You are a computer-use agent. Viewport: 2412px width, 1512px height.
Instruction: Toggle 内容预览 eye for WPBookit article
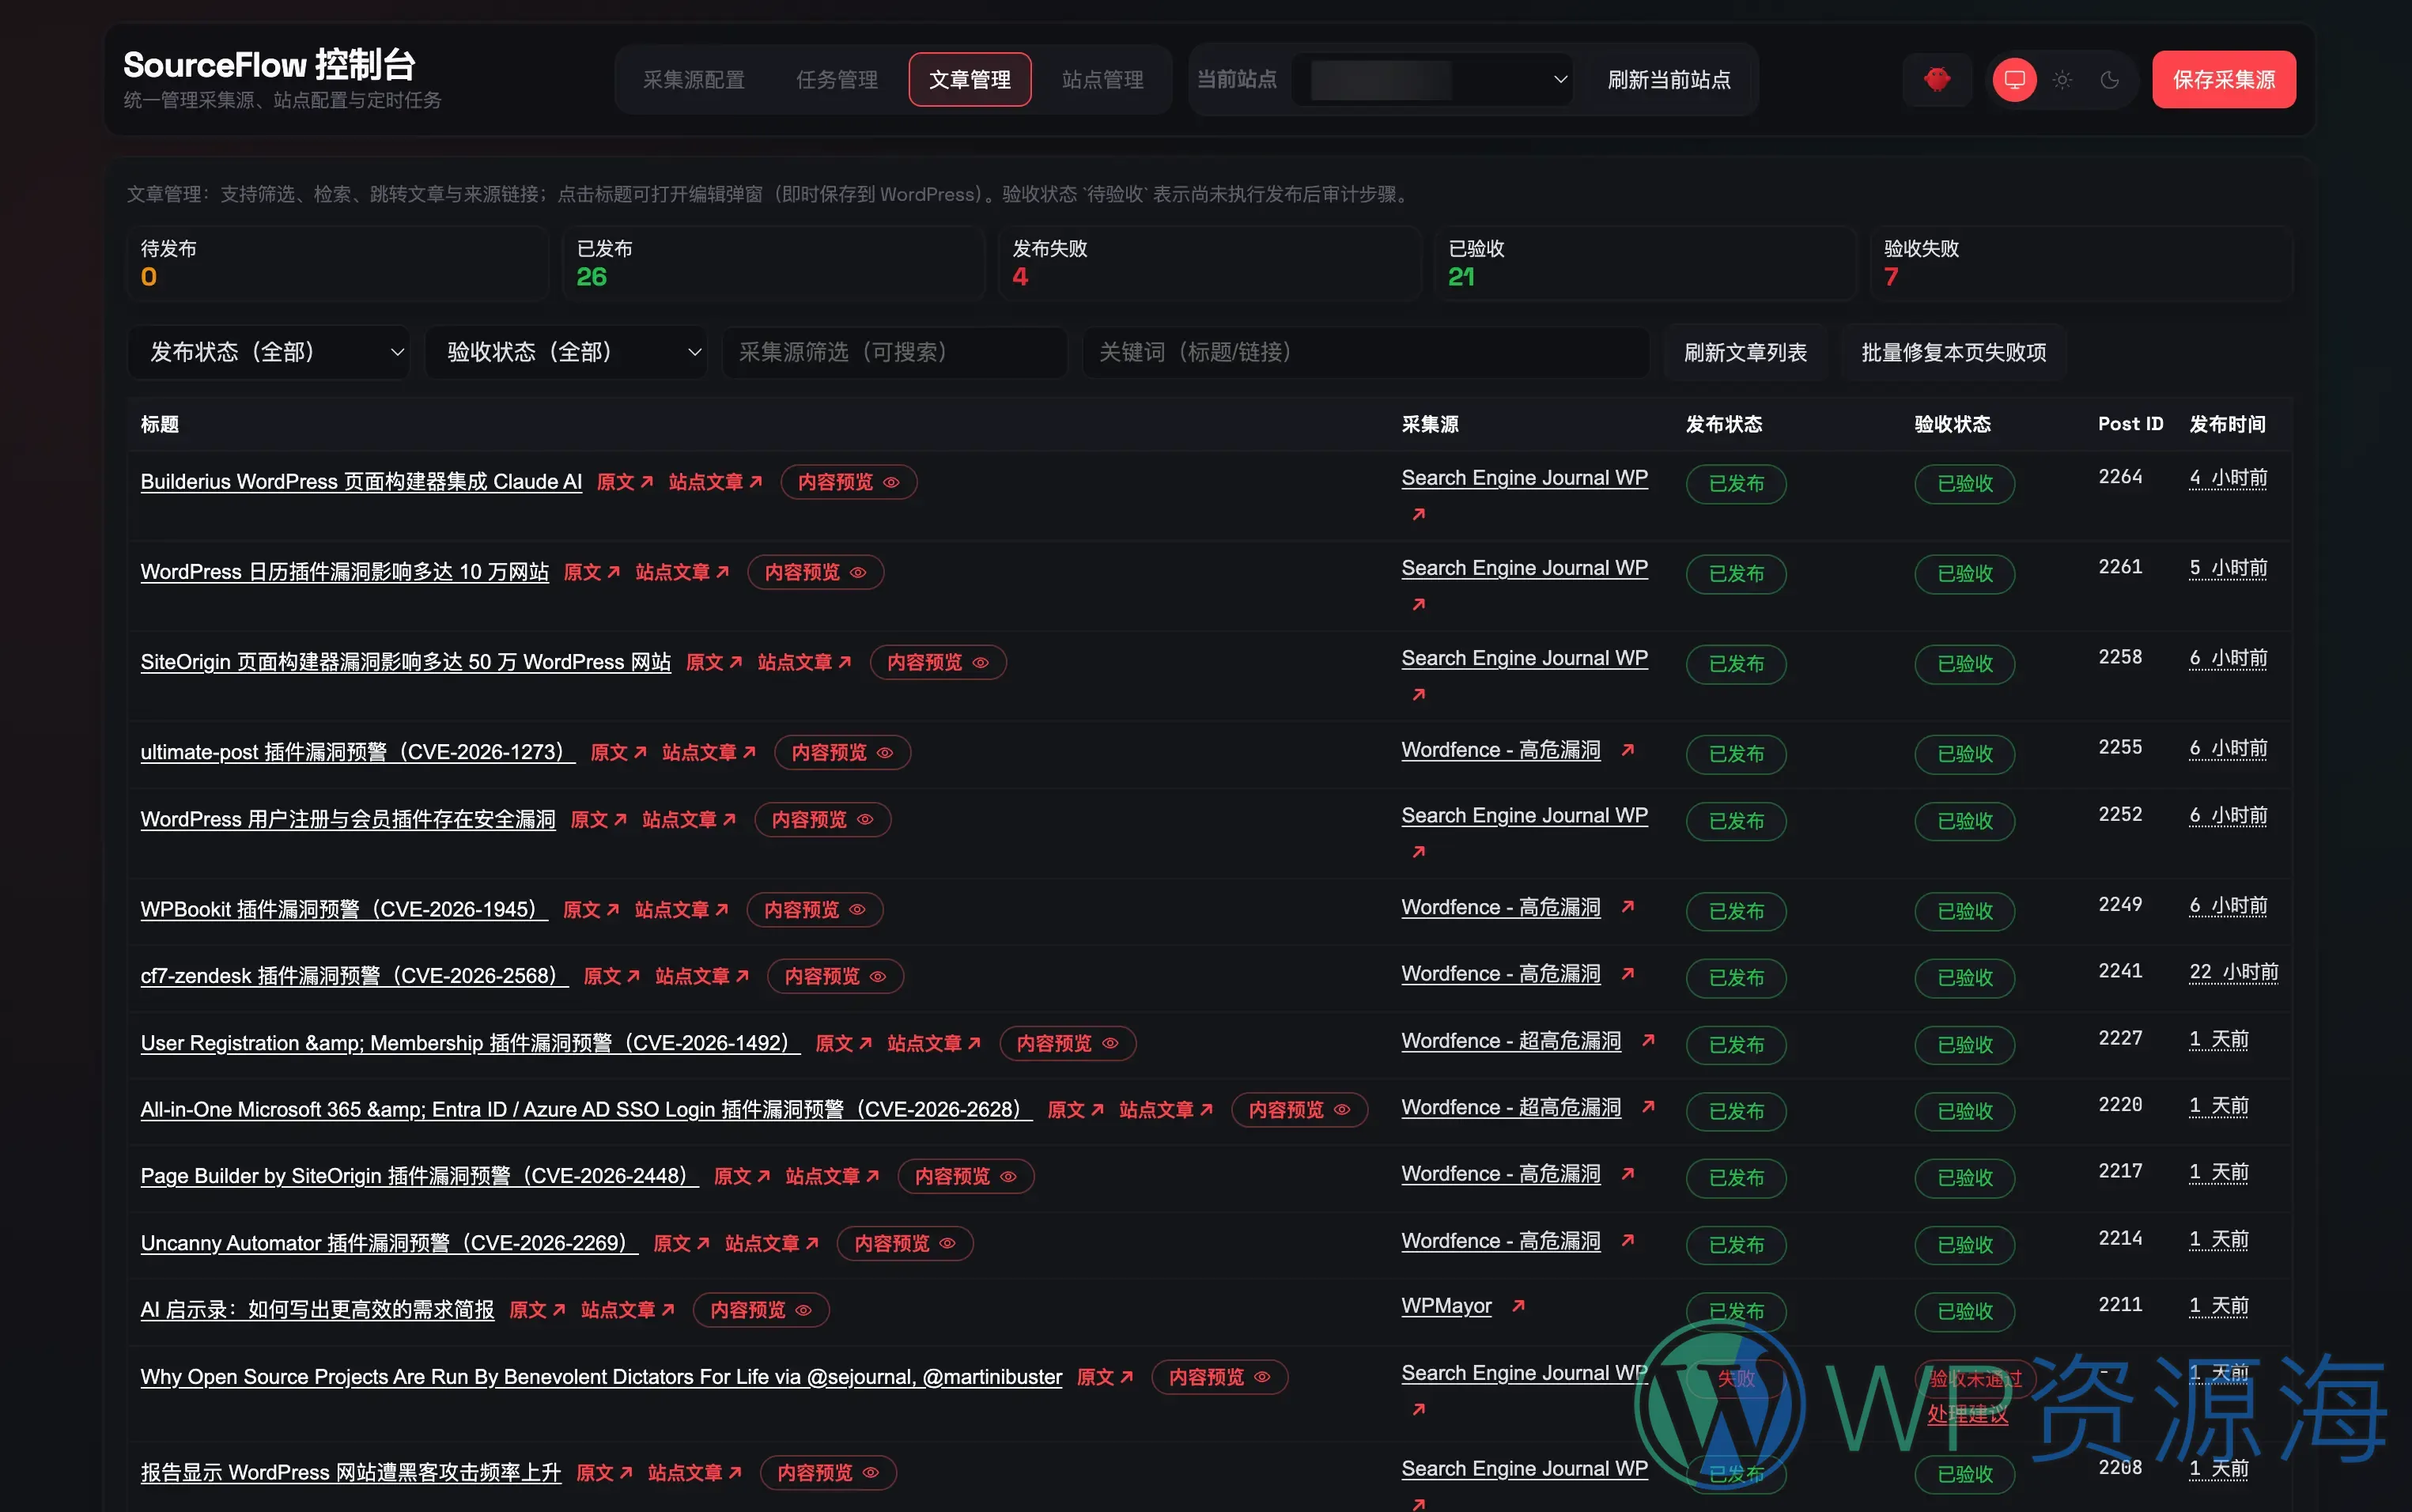pos(857,910)
